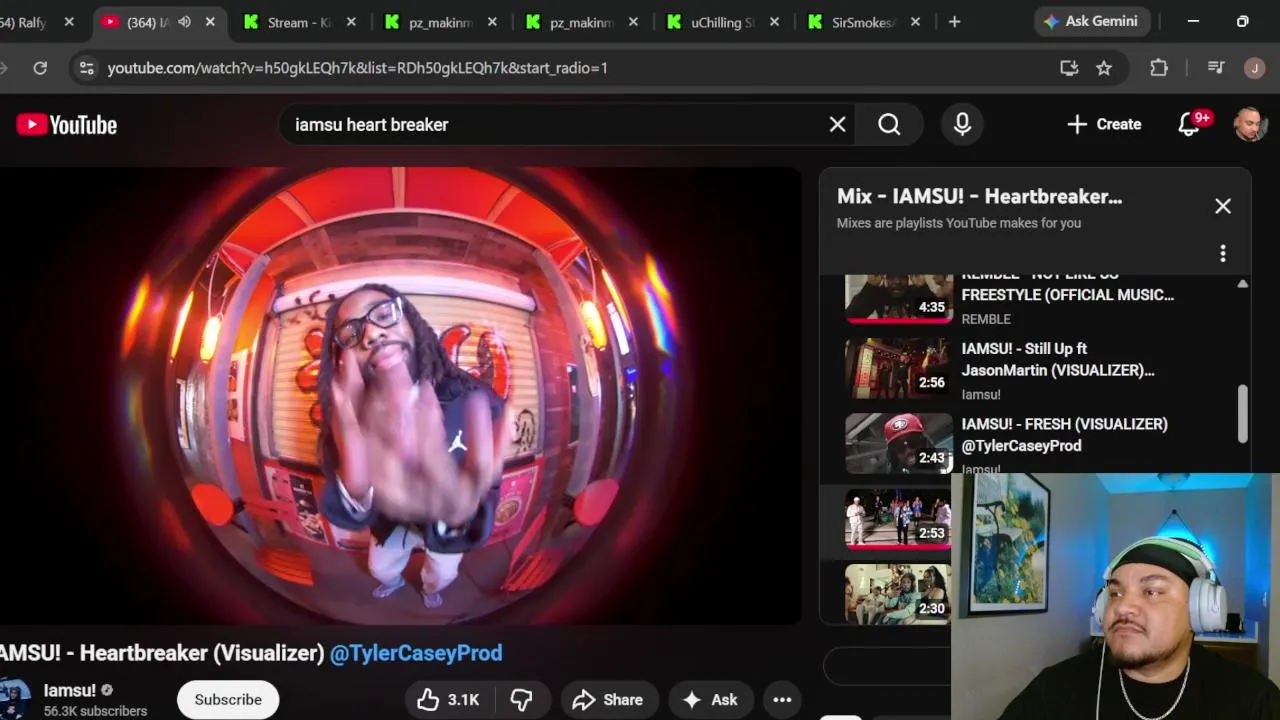Dislike the video with thumbs down

coord(521,699)
